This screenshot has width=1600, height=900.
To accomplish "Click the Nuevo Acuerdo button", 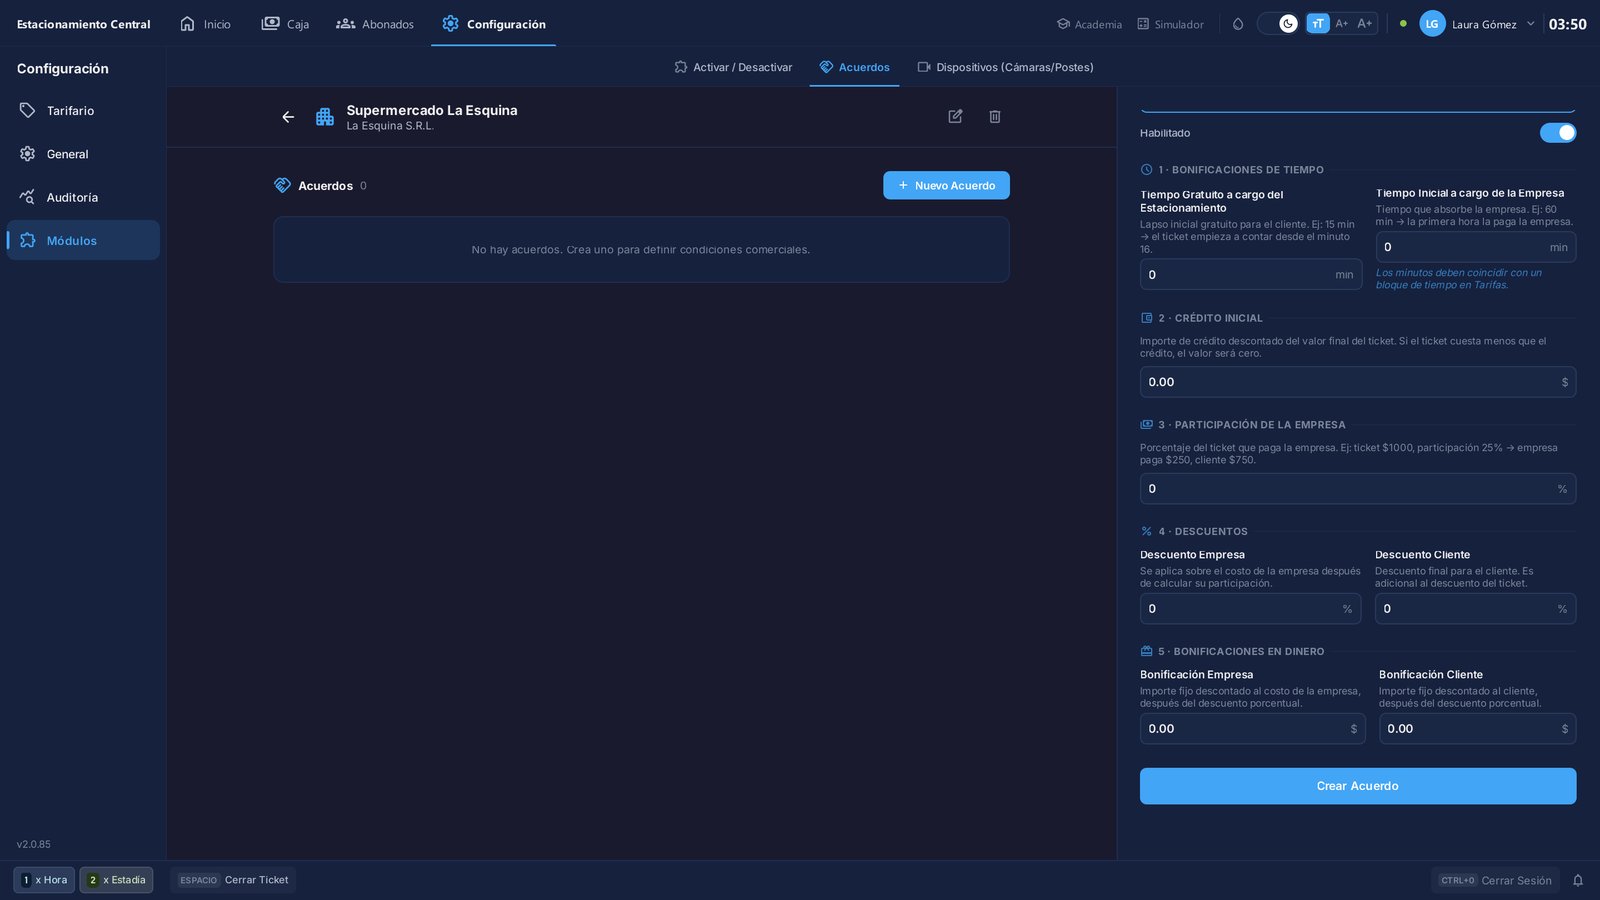I will click(946, 185).
